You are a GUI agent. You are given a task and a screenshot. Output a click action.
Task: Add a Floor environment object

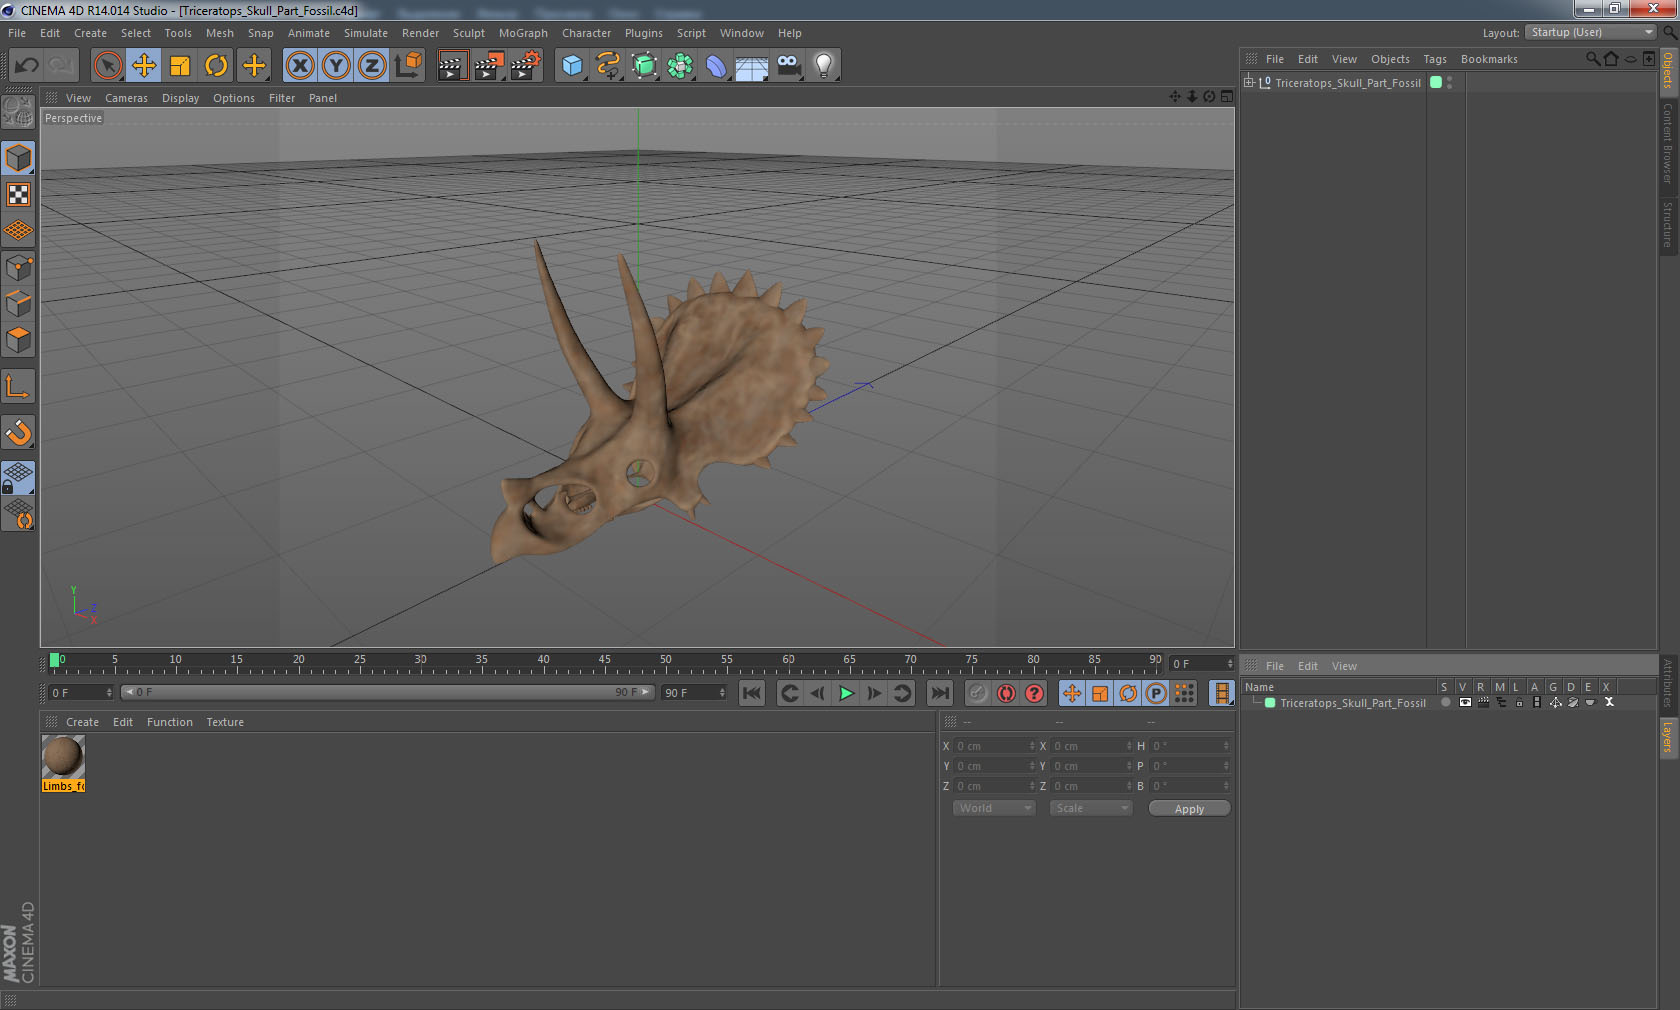(x=752, y=66)
